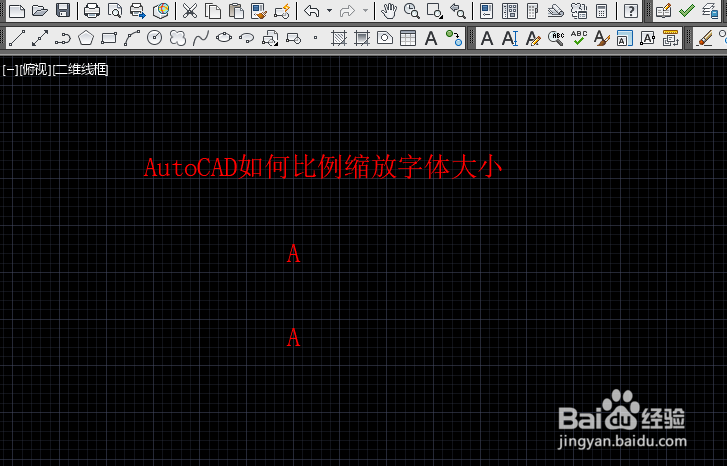Open 3D Print globe icon

161,10
